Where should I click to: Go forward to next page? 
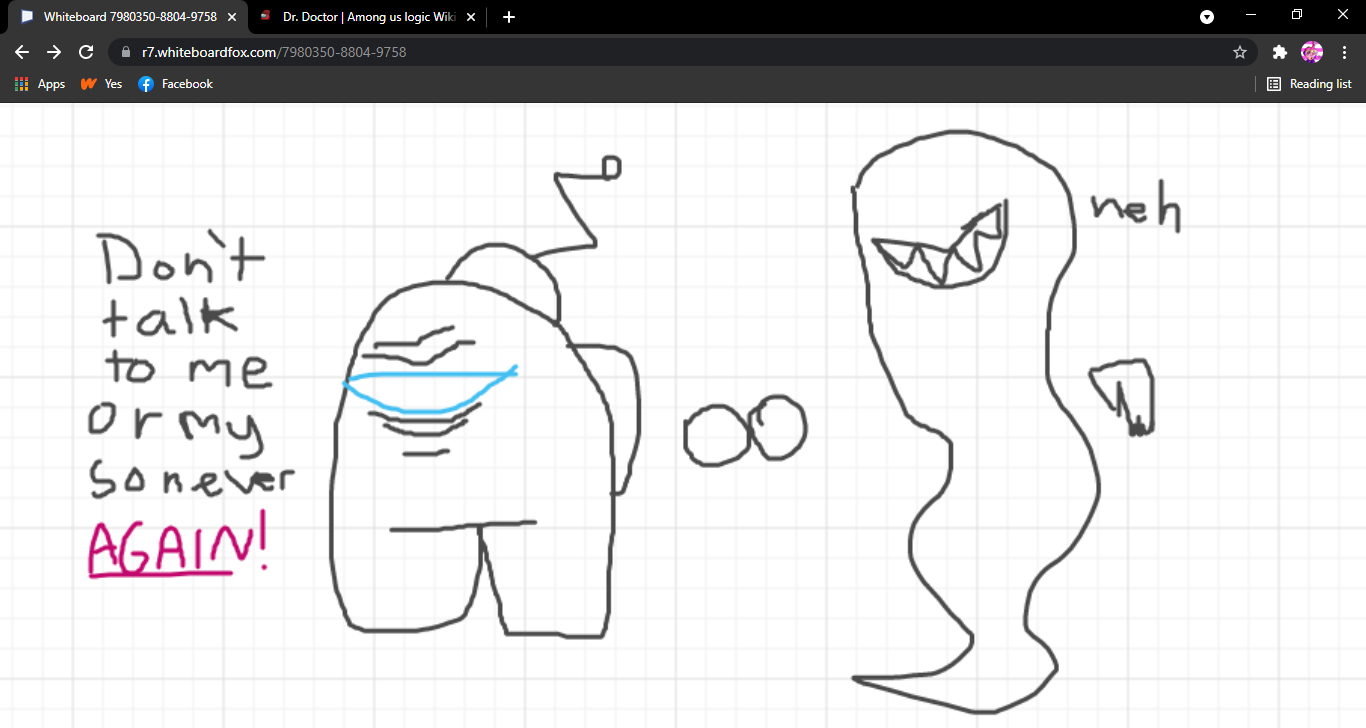(54, 52)
